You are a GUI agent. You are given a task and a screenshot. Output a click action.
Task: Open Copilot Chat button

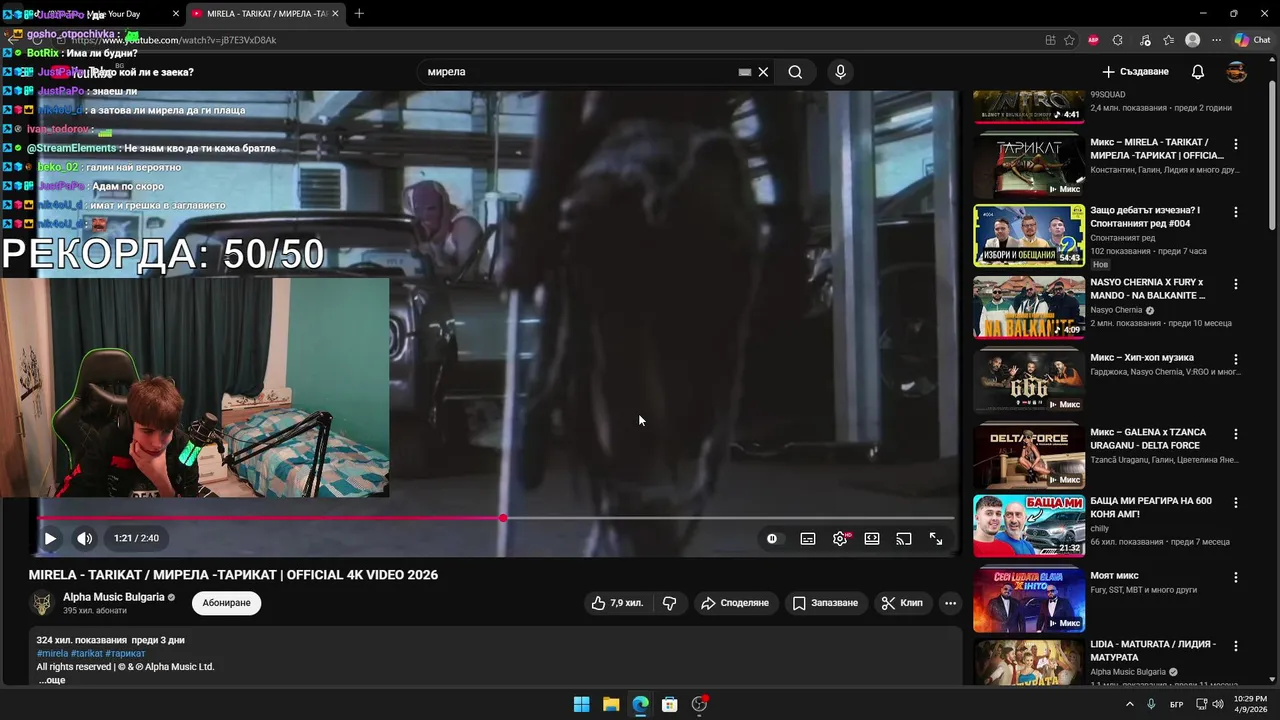tap(1252, 40)
